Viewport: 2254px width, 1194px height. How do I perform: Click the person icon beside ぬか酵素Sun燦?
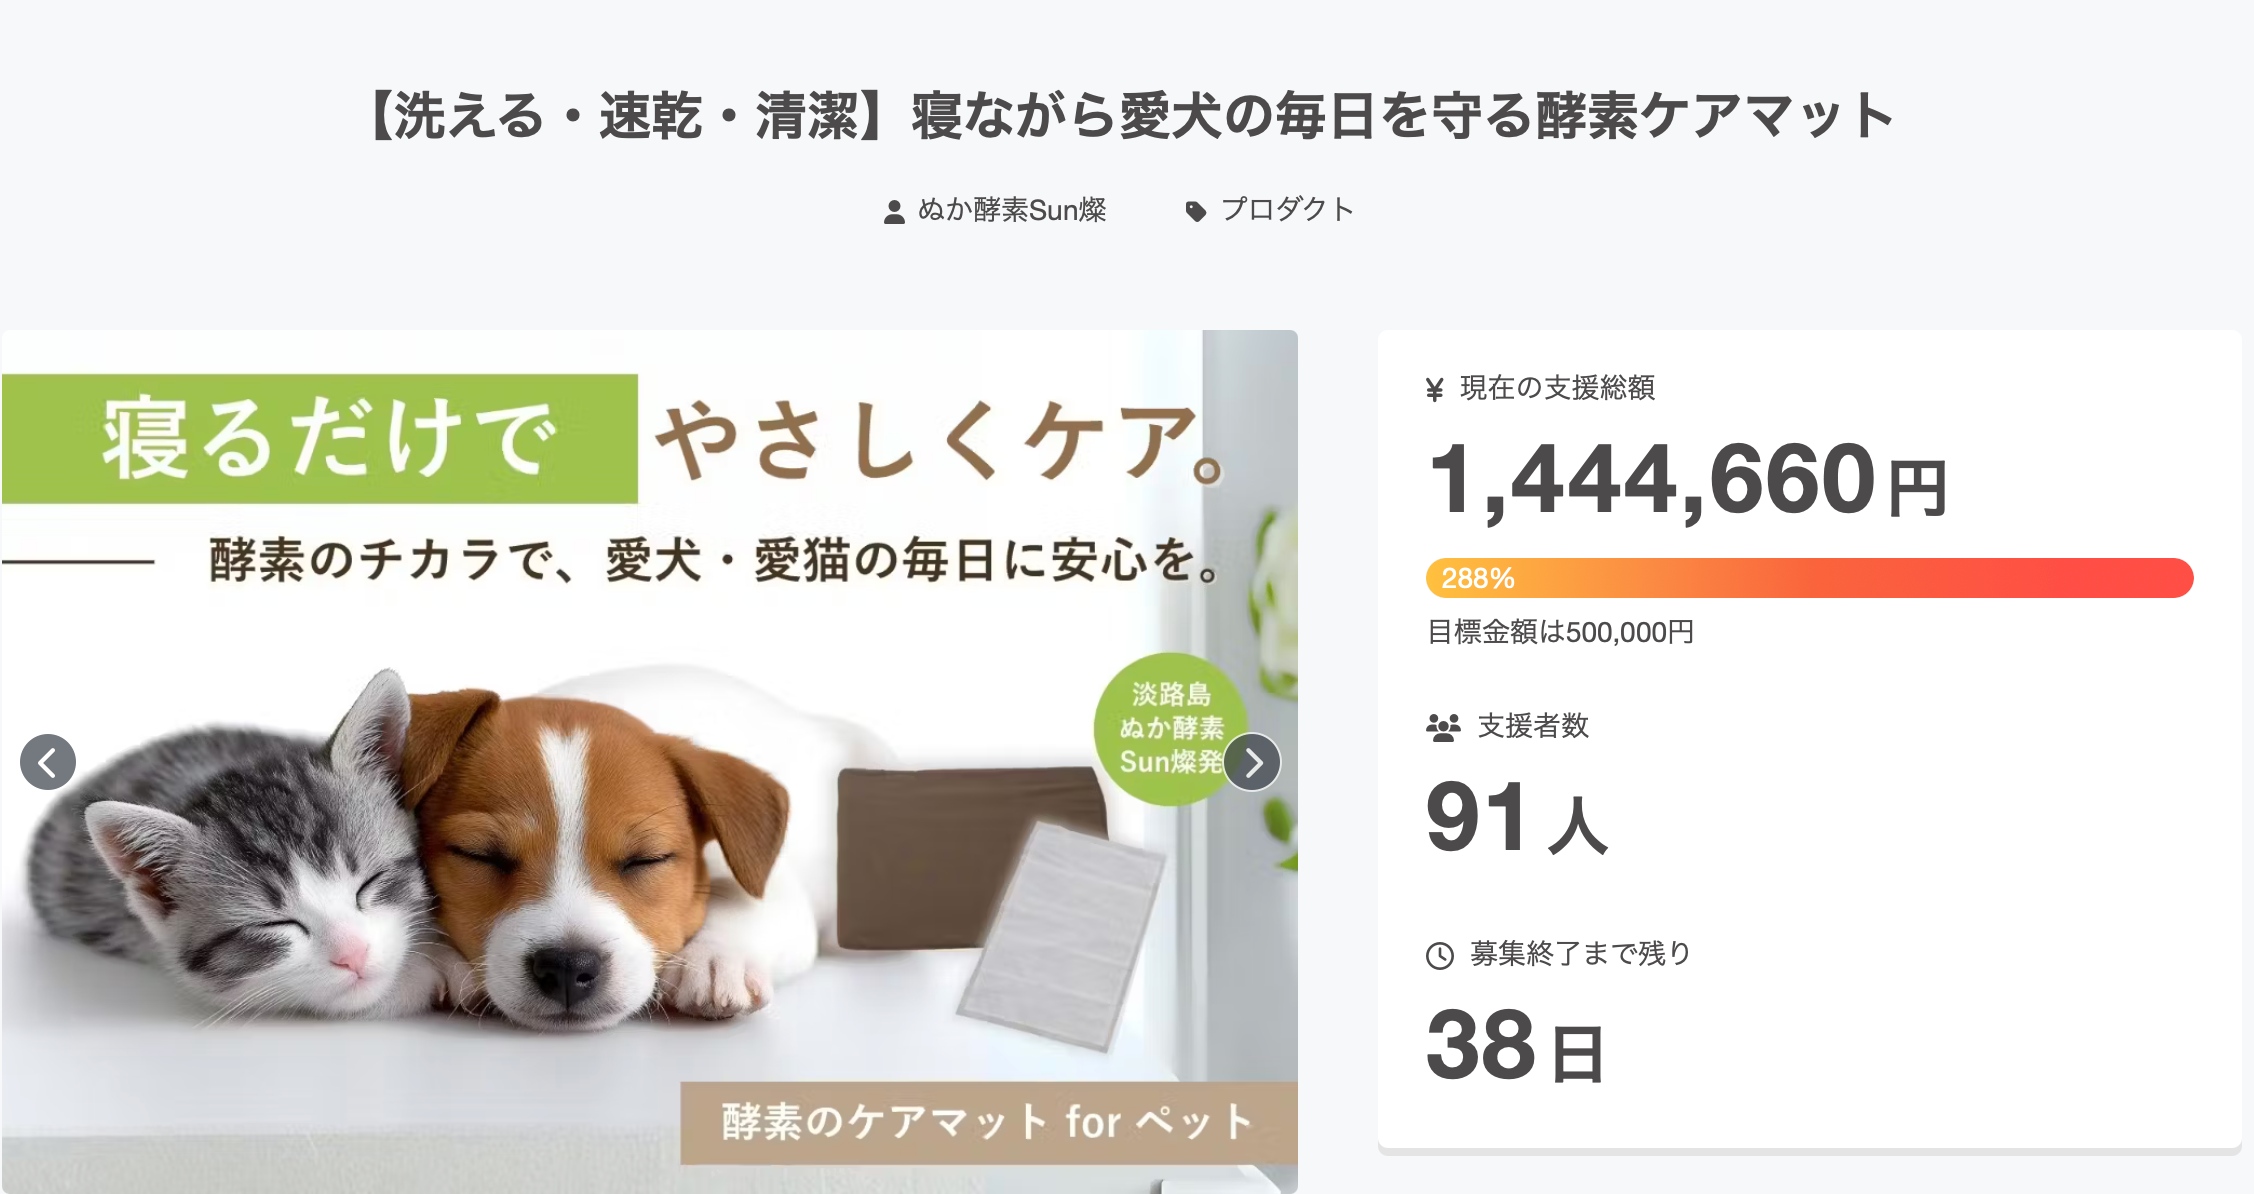pos(894,211)
